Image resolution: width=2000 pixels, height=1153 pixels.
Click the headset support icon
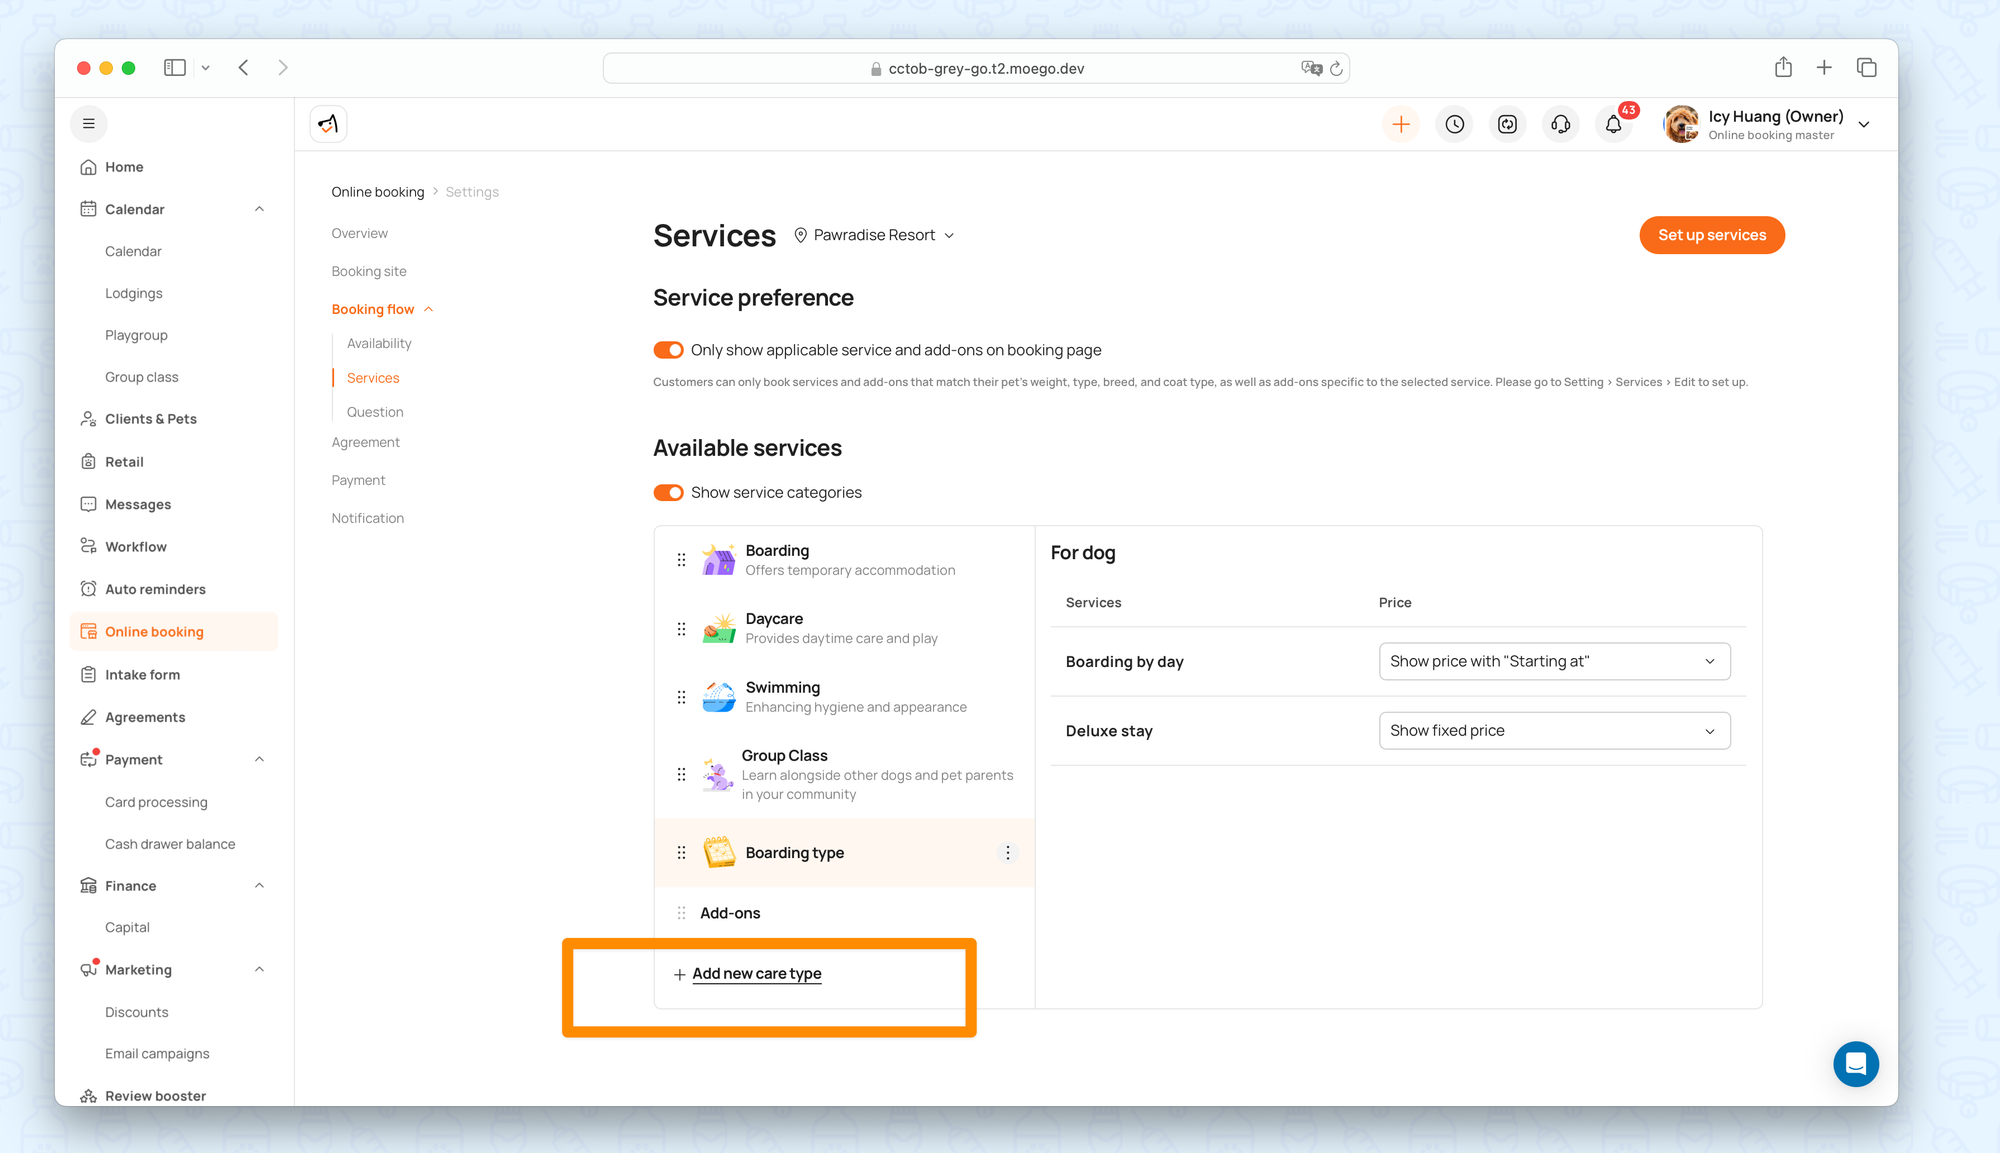[x=1560, y=124]
